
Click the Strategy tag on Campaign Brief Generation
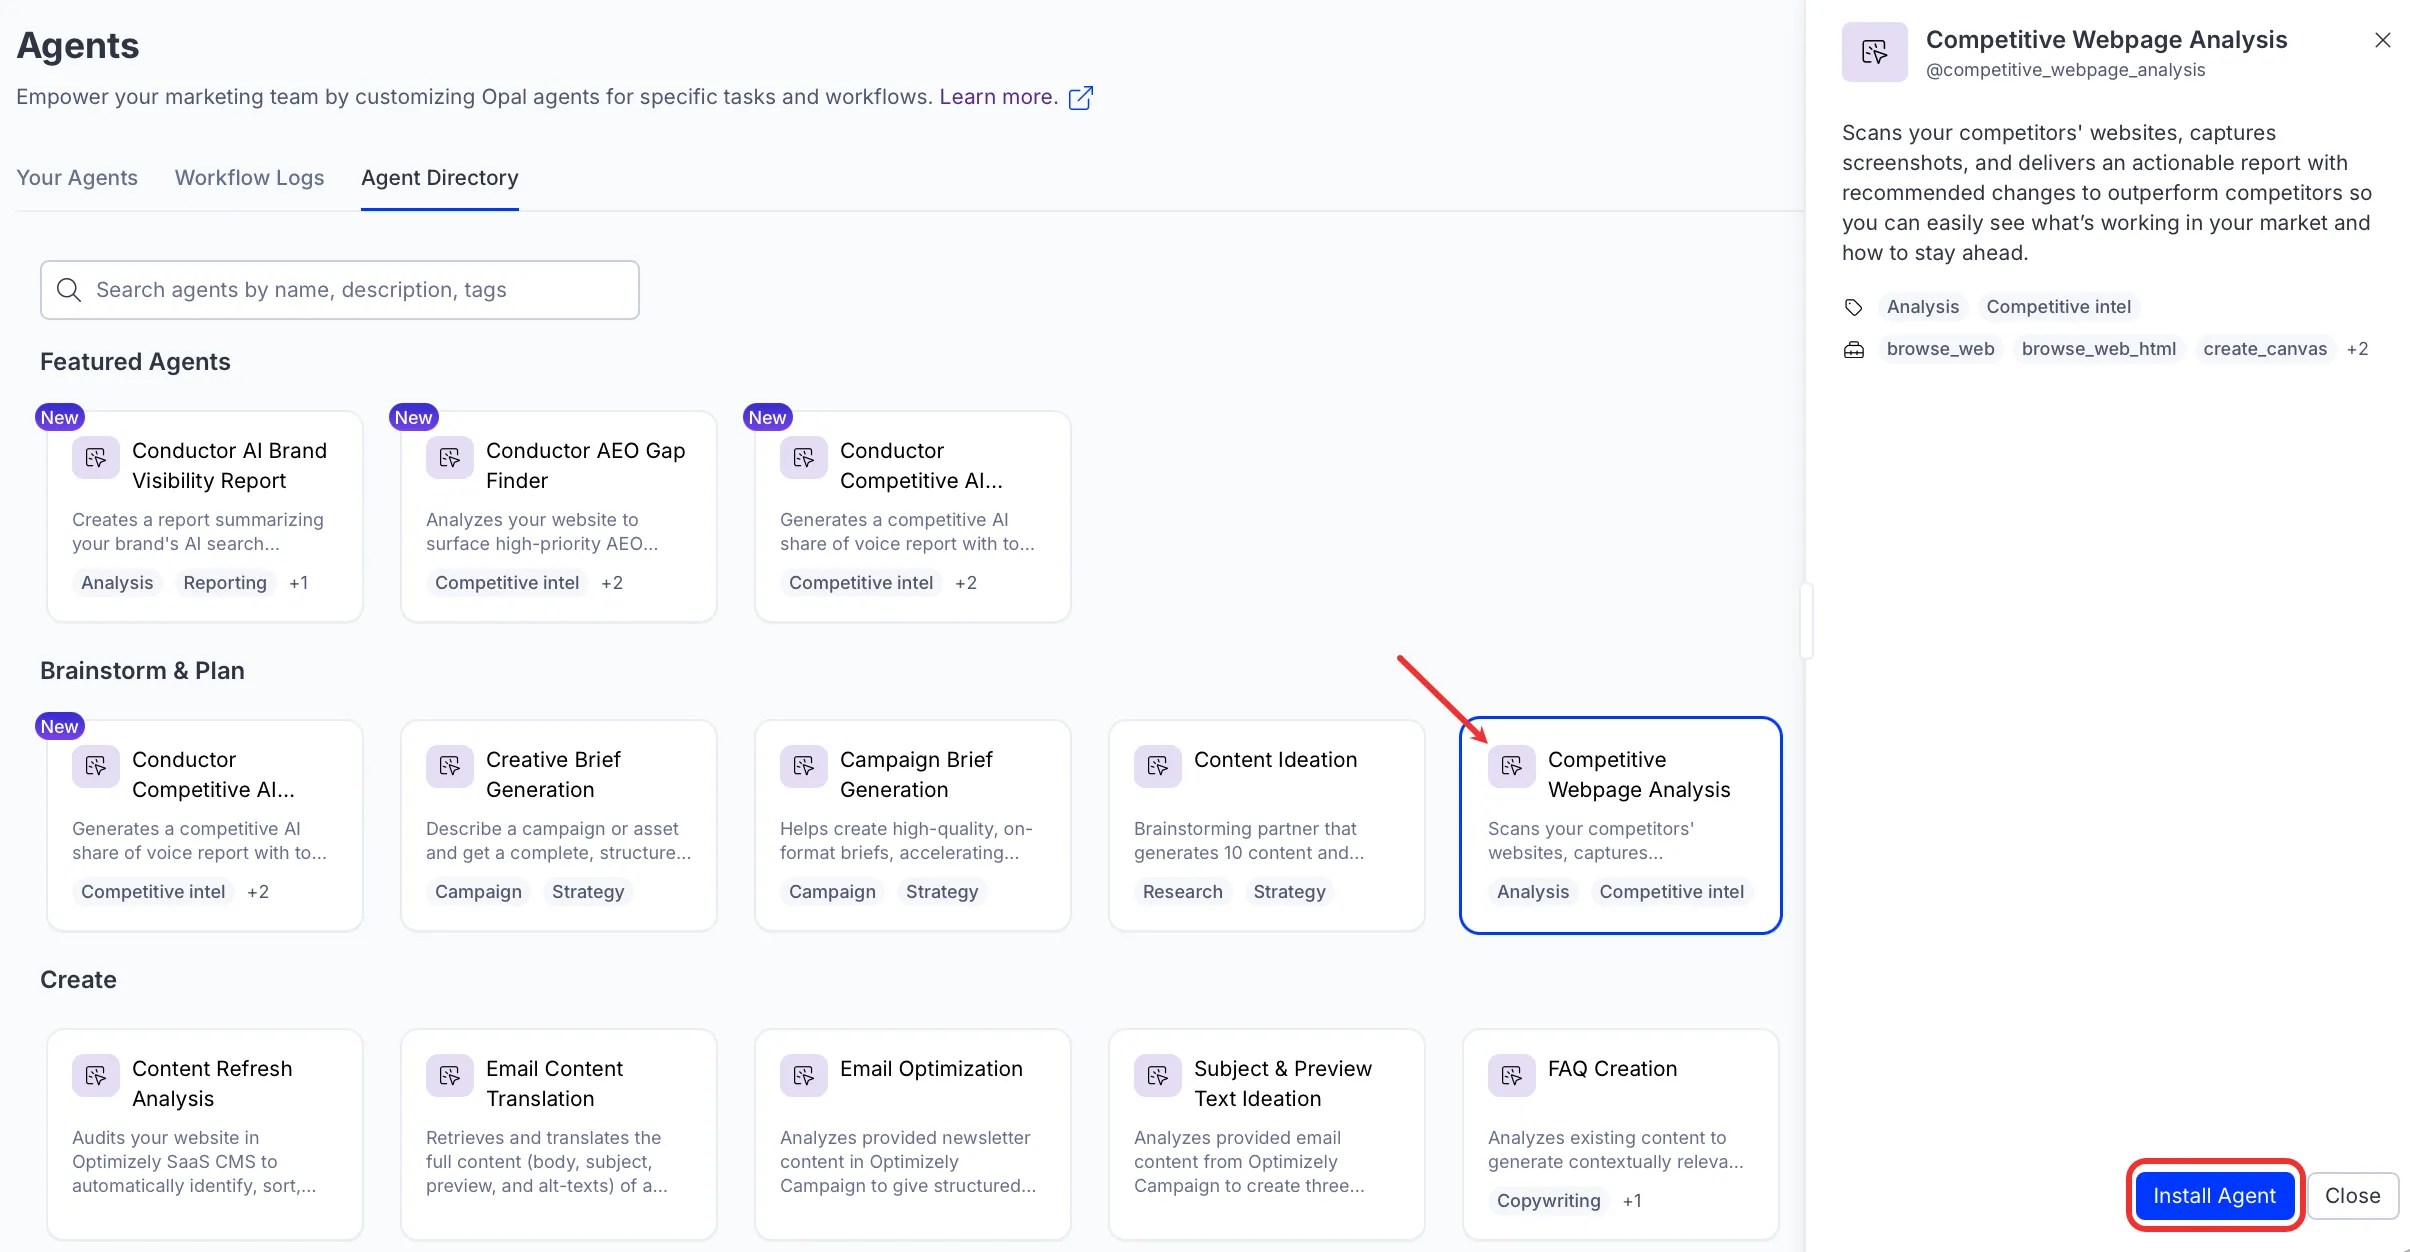point(942,892)
